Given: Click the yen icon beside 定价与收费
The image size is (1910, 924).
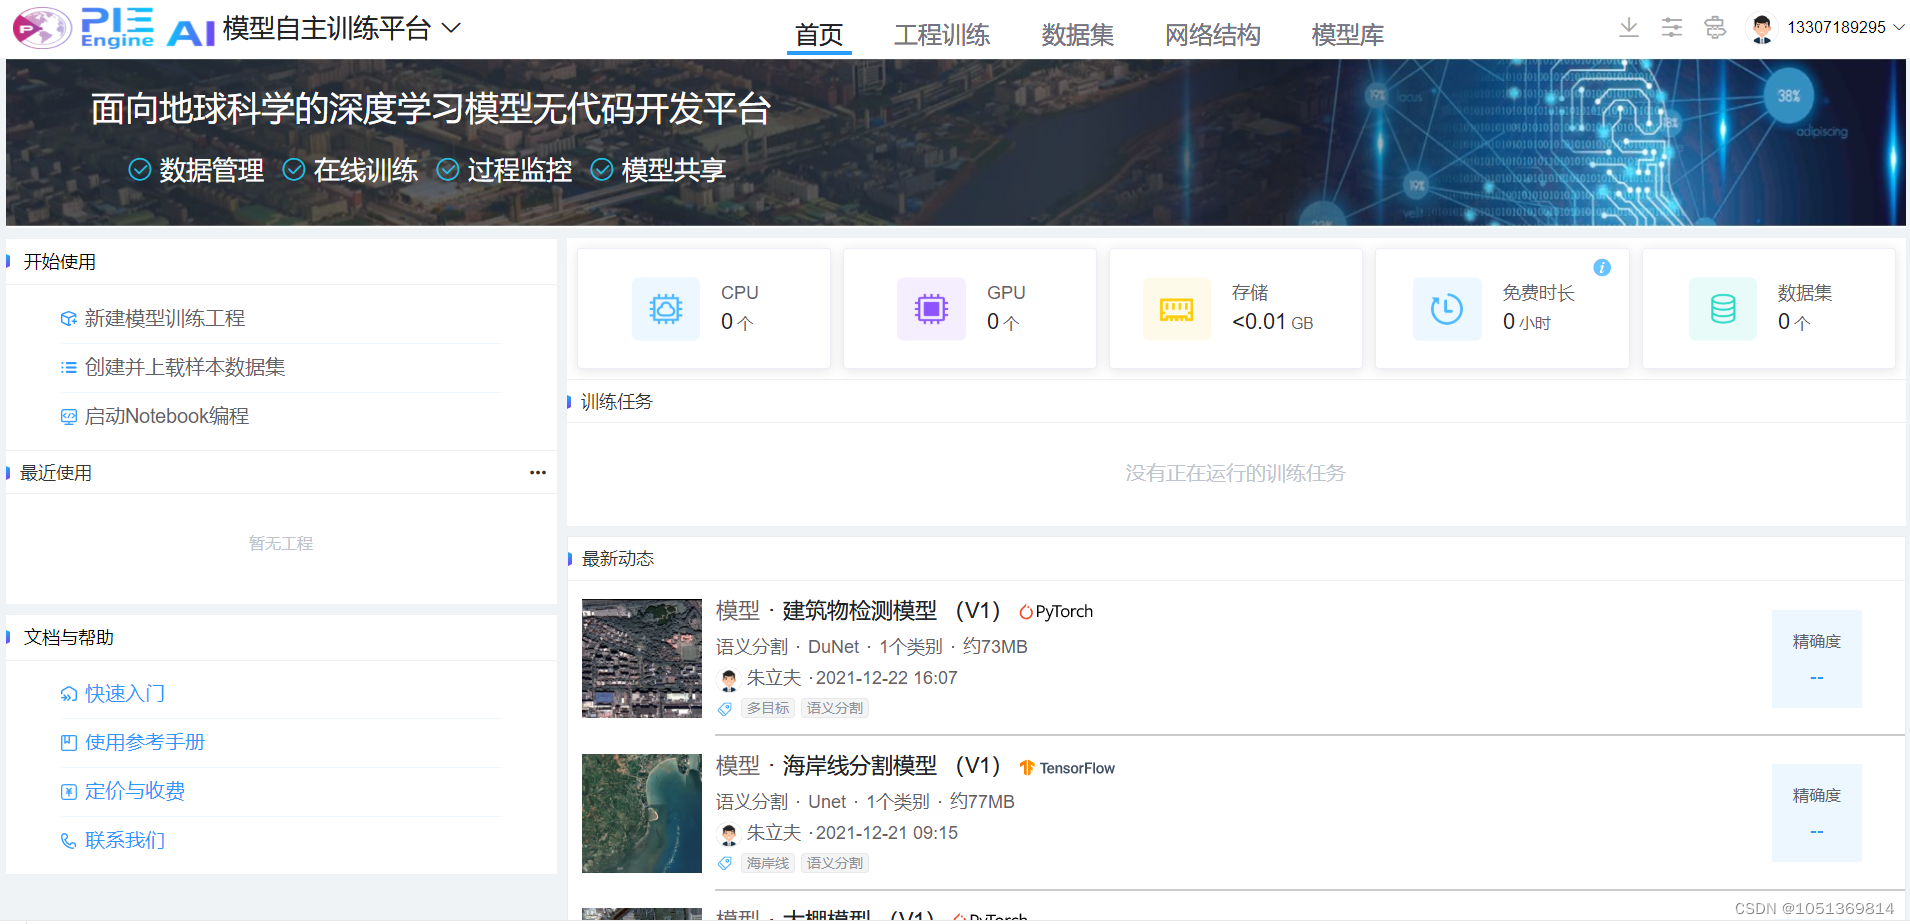Looking at the screenshot, I should pyautogui.click(x=69, y=792).
